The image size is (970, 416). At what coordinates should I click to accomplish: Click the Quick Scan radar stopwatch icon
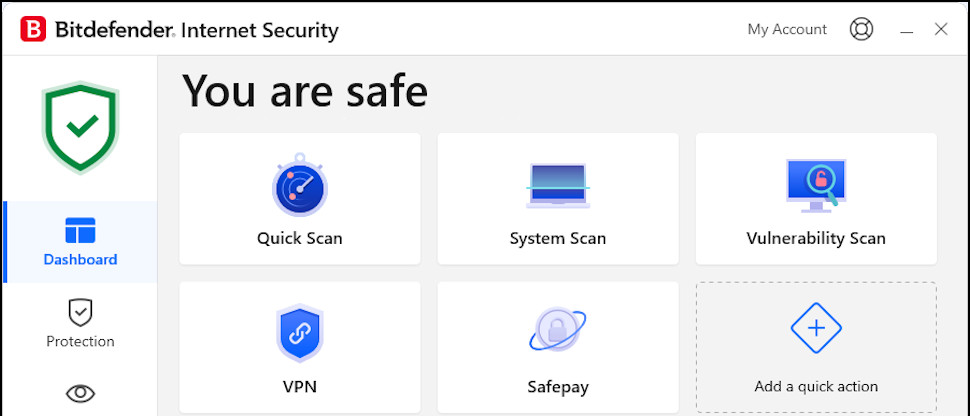[299, 184]
